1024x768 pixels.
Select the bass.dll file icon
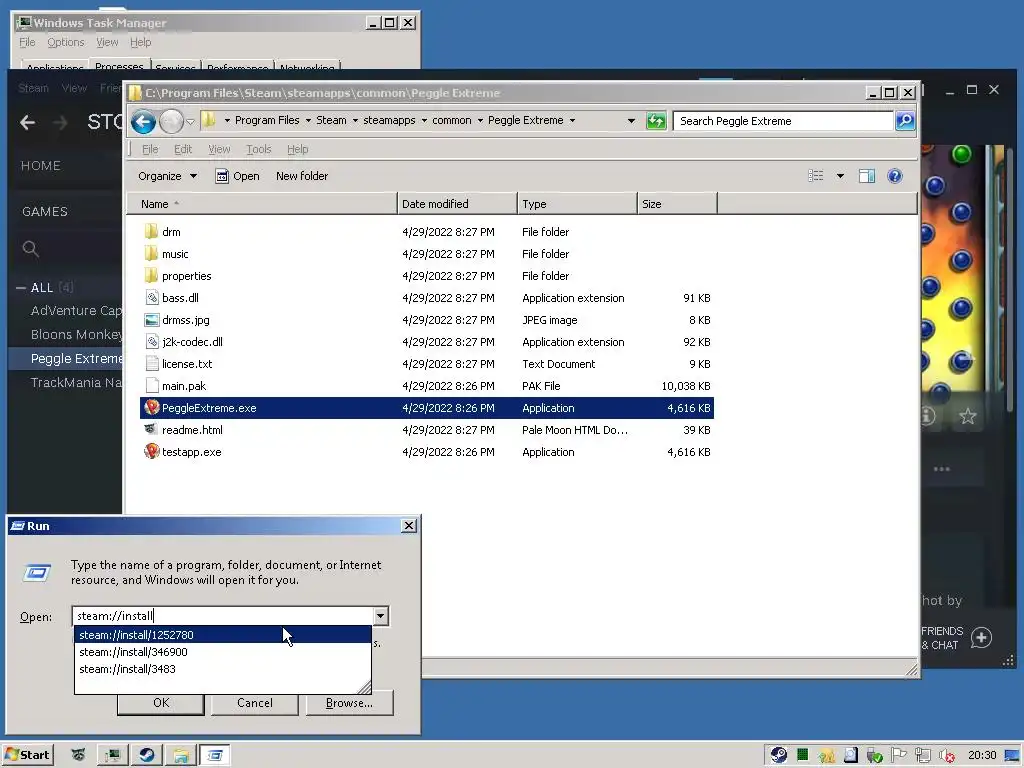coord(152,298)
